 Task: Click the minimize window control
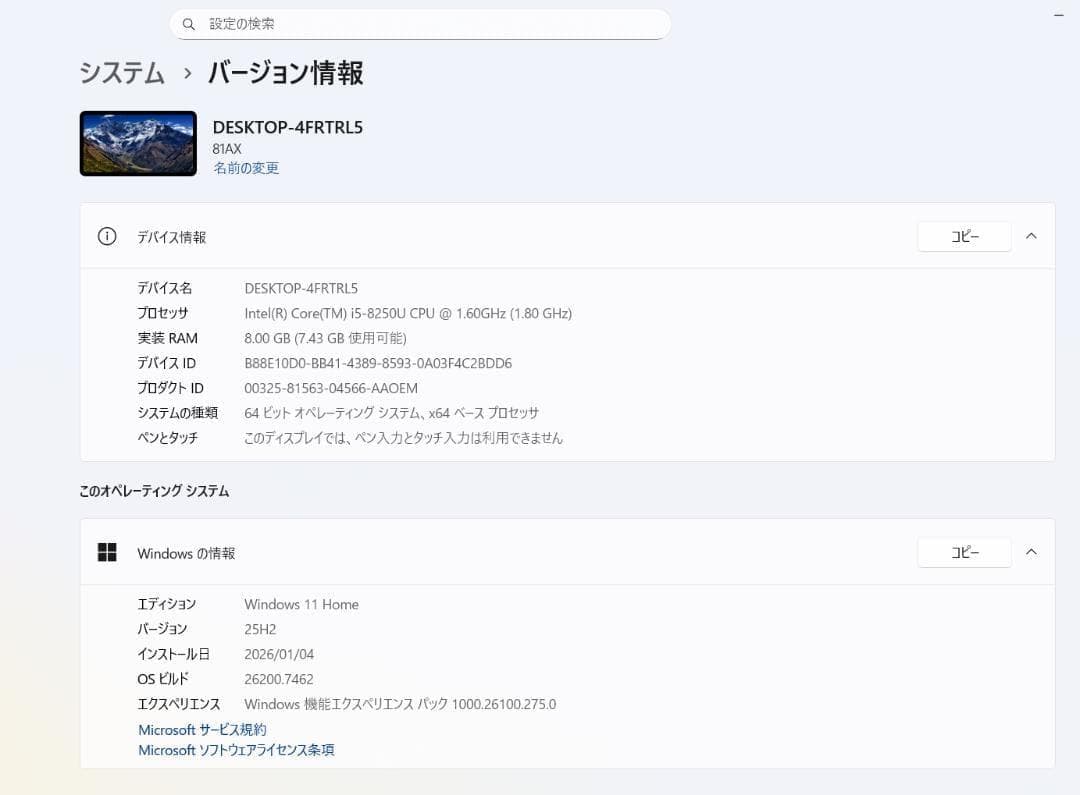(1057, 15)
